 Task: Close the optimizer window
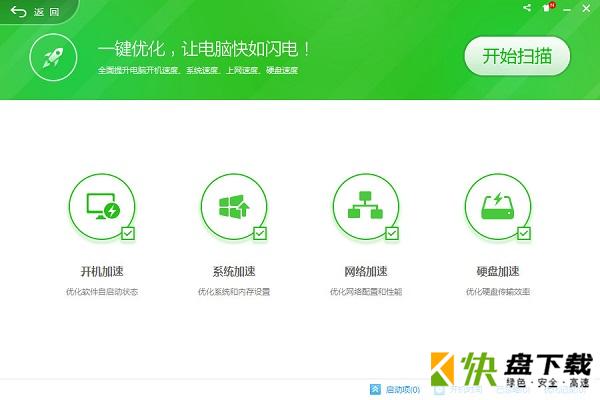coord(586,8)
